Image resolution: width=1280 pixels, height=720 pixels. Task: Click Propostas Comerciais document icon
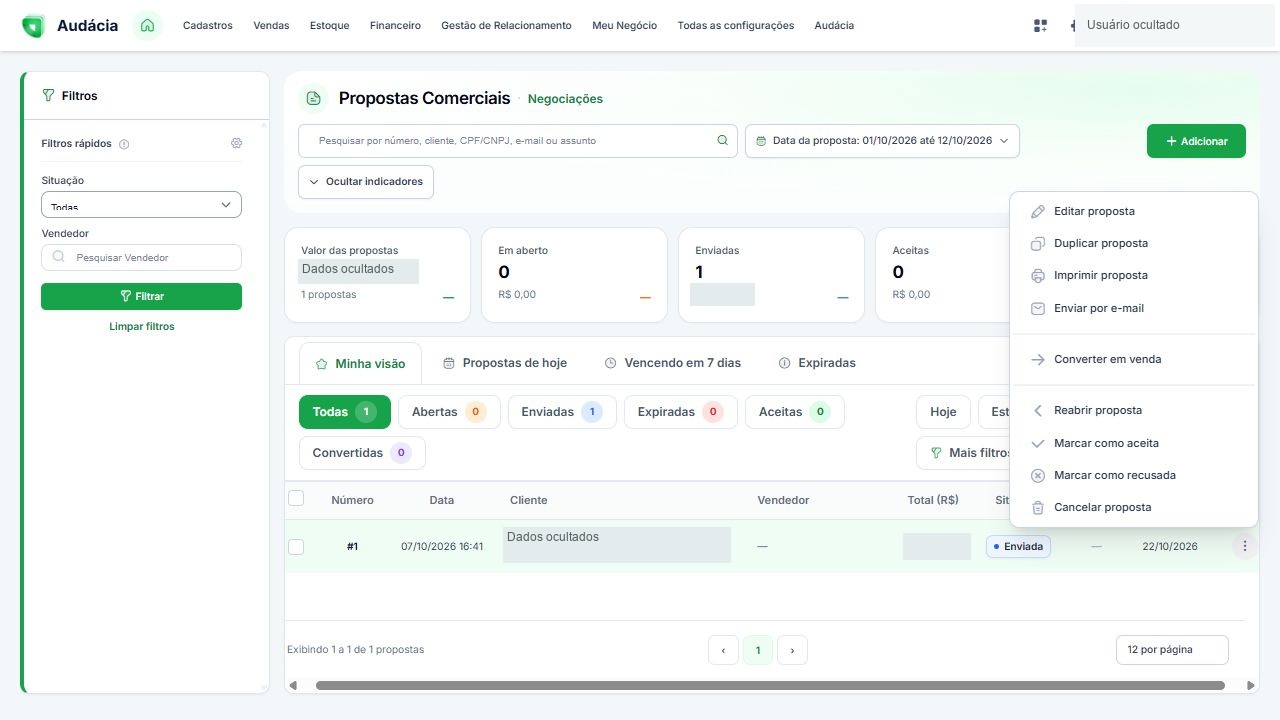click(314, 98)
